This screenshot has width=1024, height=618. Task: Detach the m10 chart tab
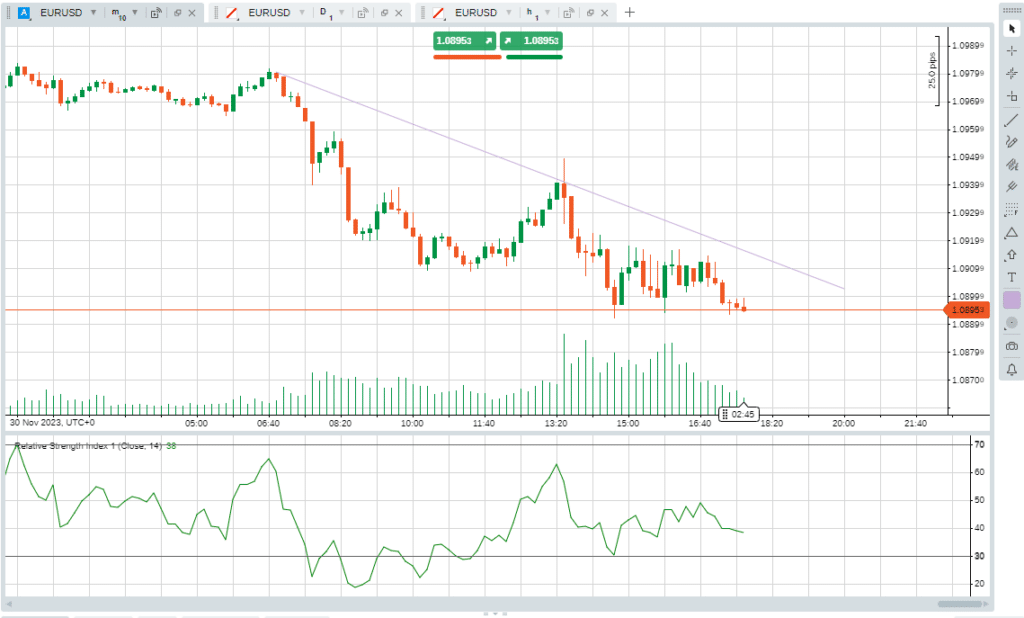coord(177,12)
